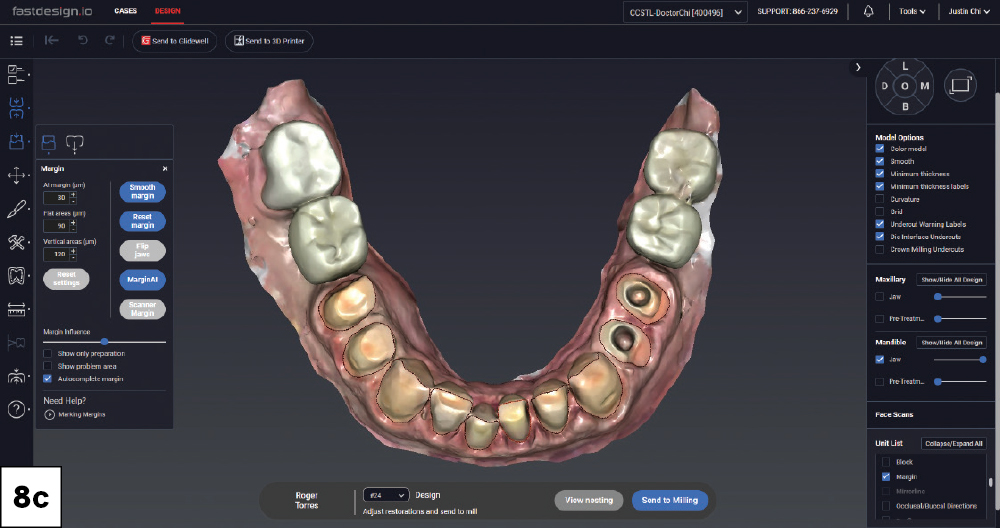Select the ruler measurement tool
The width and height of the screenshot is (1000, 528).
(16, 309)
